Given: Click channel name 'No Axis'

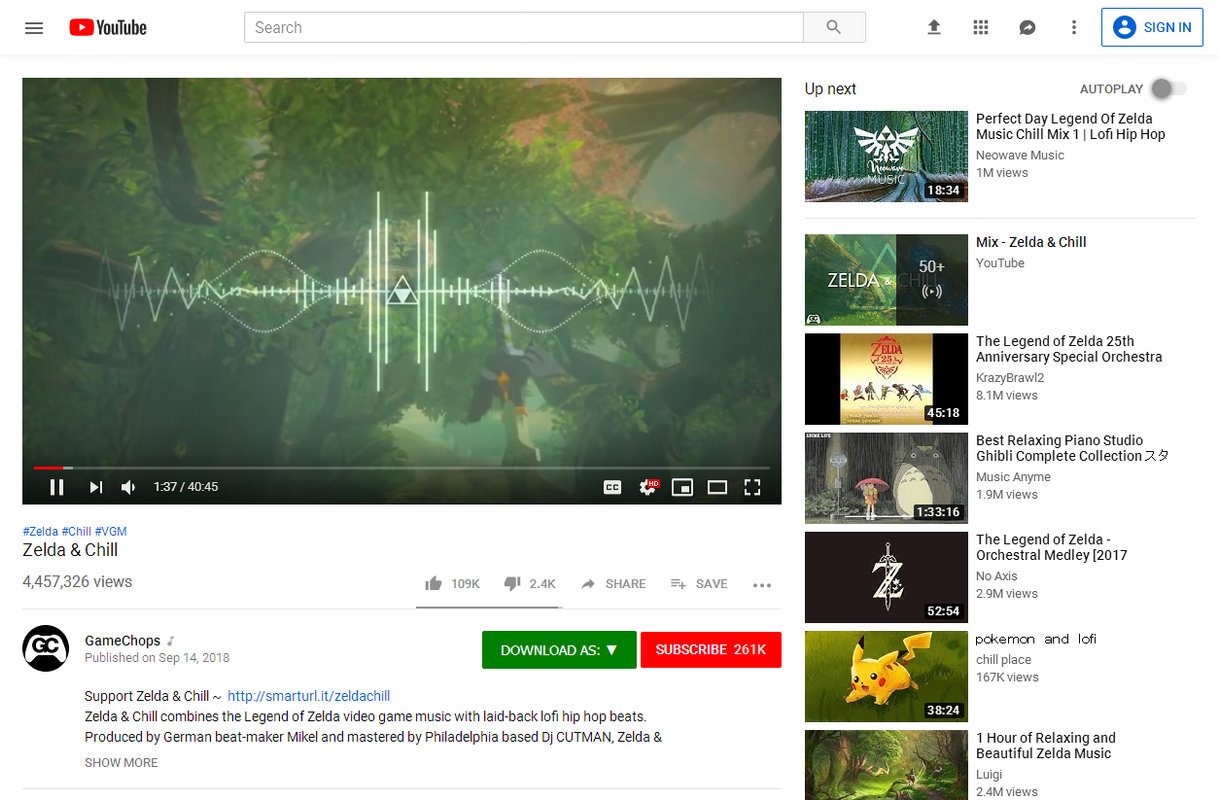Looking at the screenshot, I should 997,576.
